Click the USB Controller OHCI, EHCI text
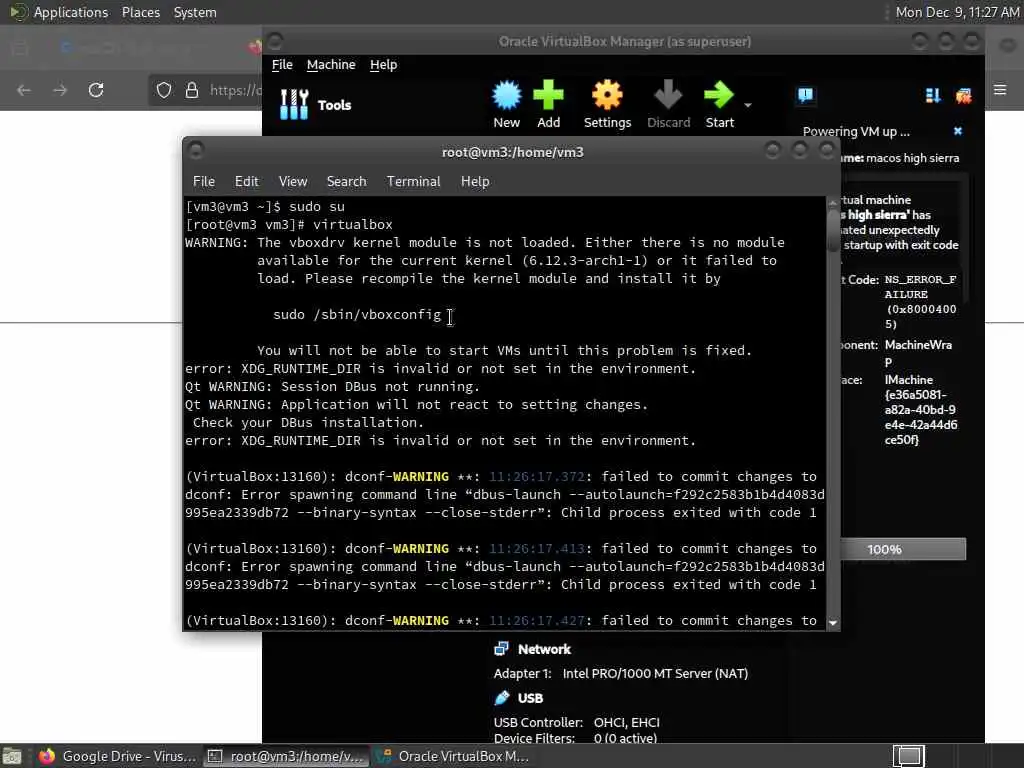Screen dimensions: 1024x768 pos(576,722)
